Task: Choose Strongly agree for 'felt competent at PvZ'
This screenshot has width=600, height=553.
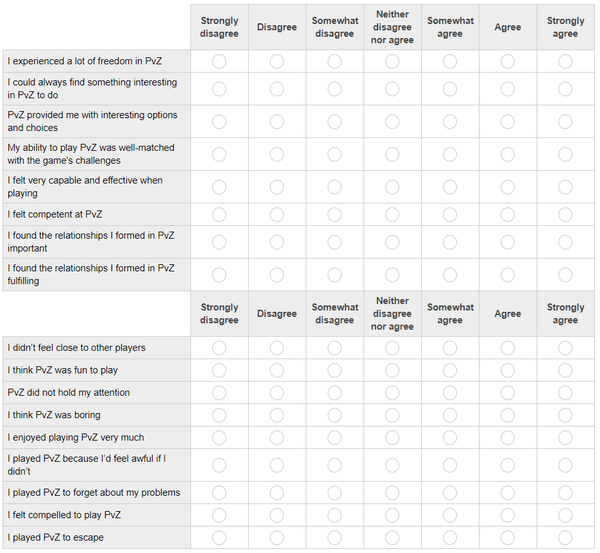Action: pyautogui.click(x=565, y=214)
